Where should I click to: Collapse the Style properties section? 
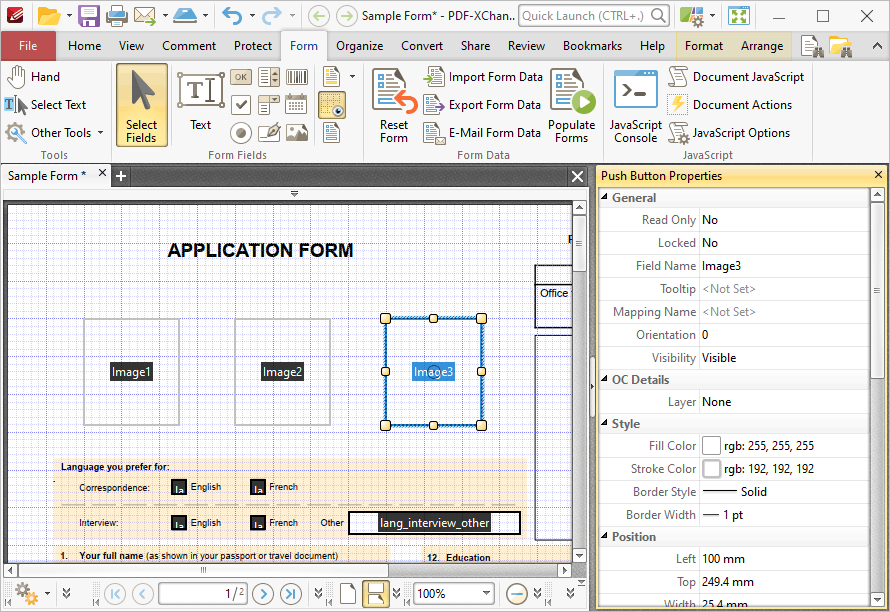(x=604, y=423)
